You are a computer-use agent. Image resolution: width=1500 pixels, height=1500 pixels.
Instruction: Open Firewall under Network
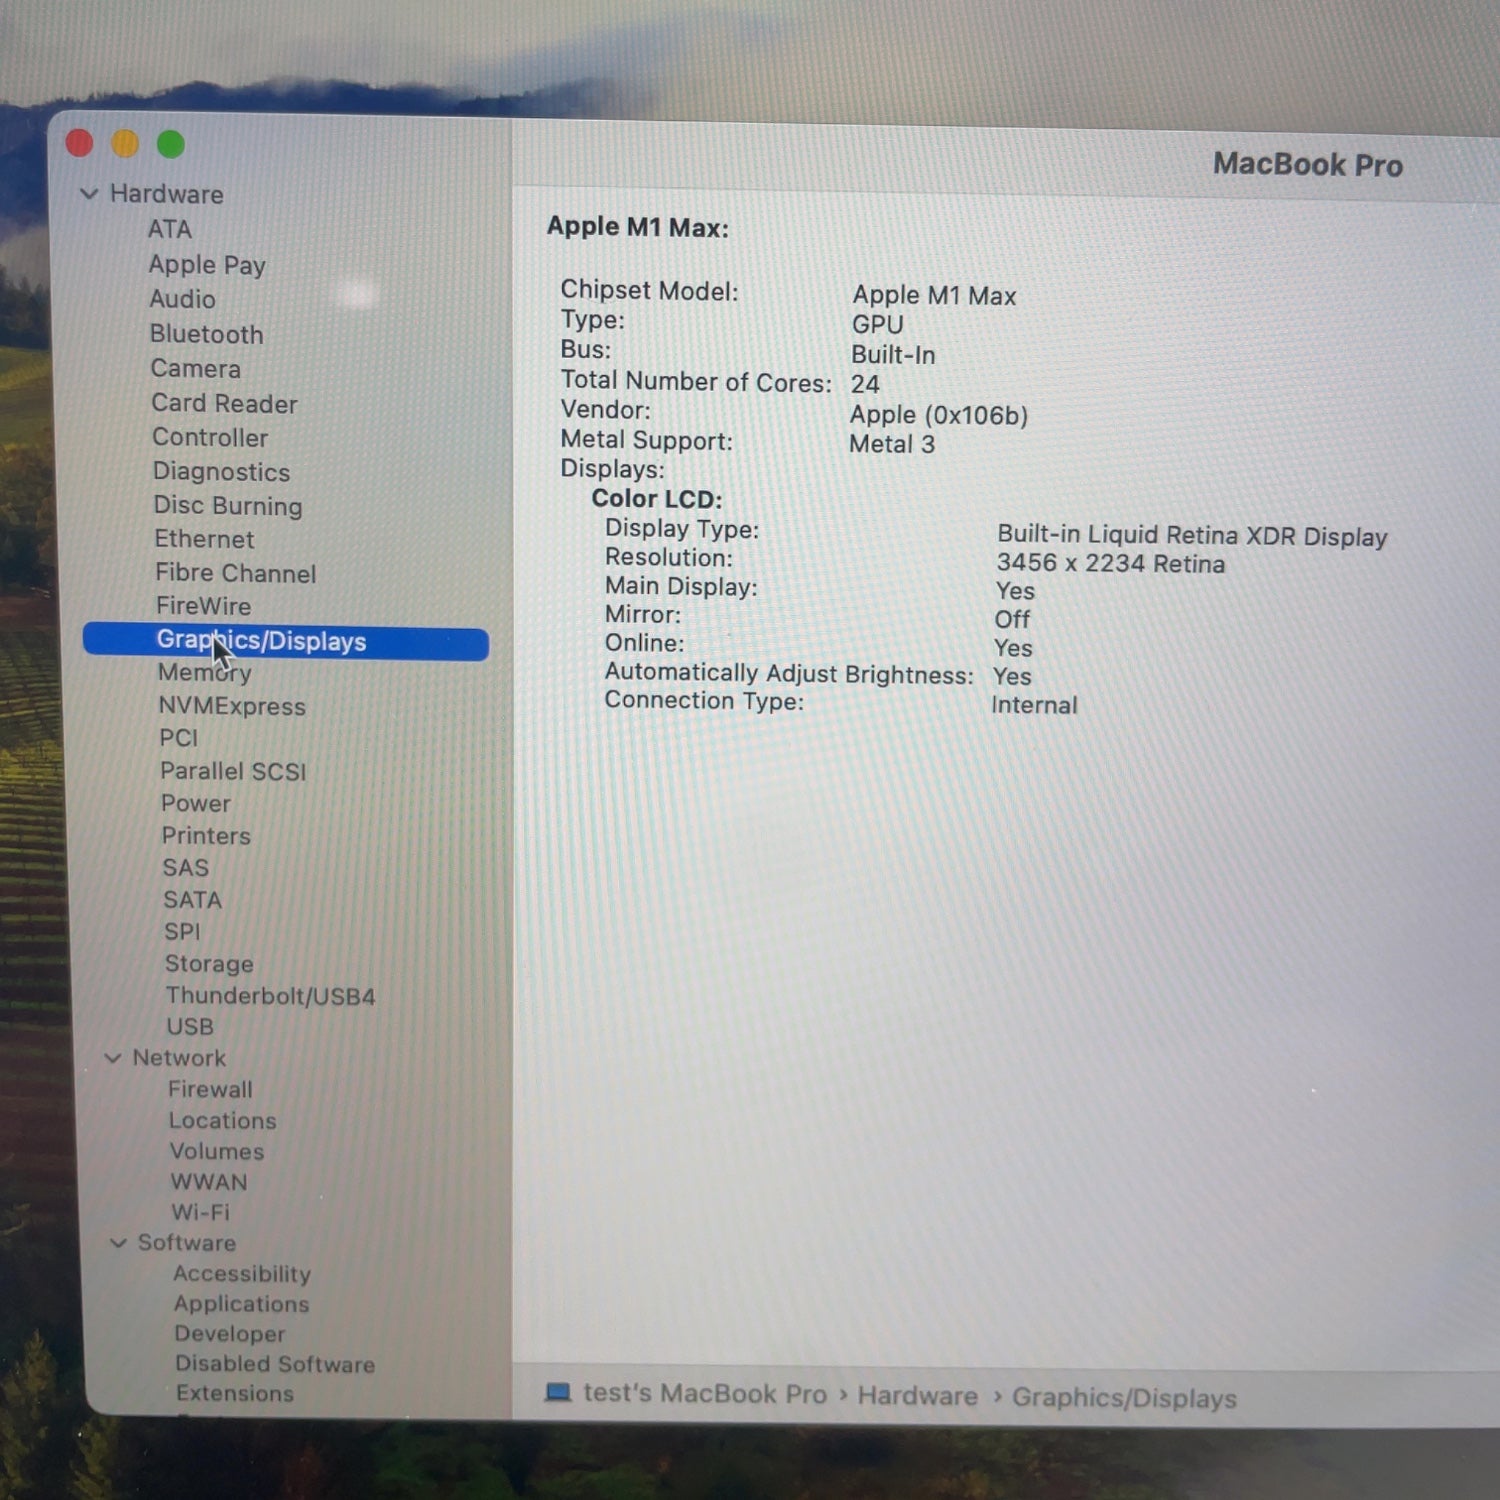[210, 1089]
